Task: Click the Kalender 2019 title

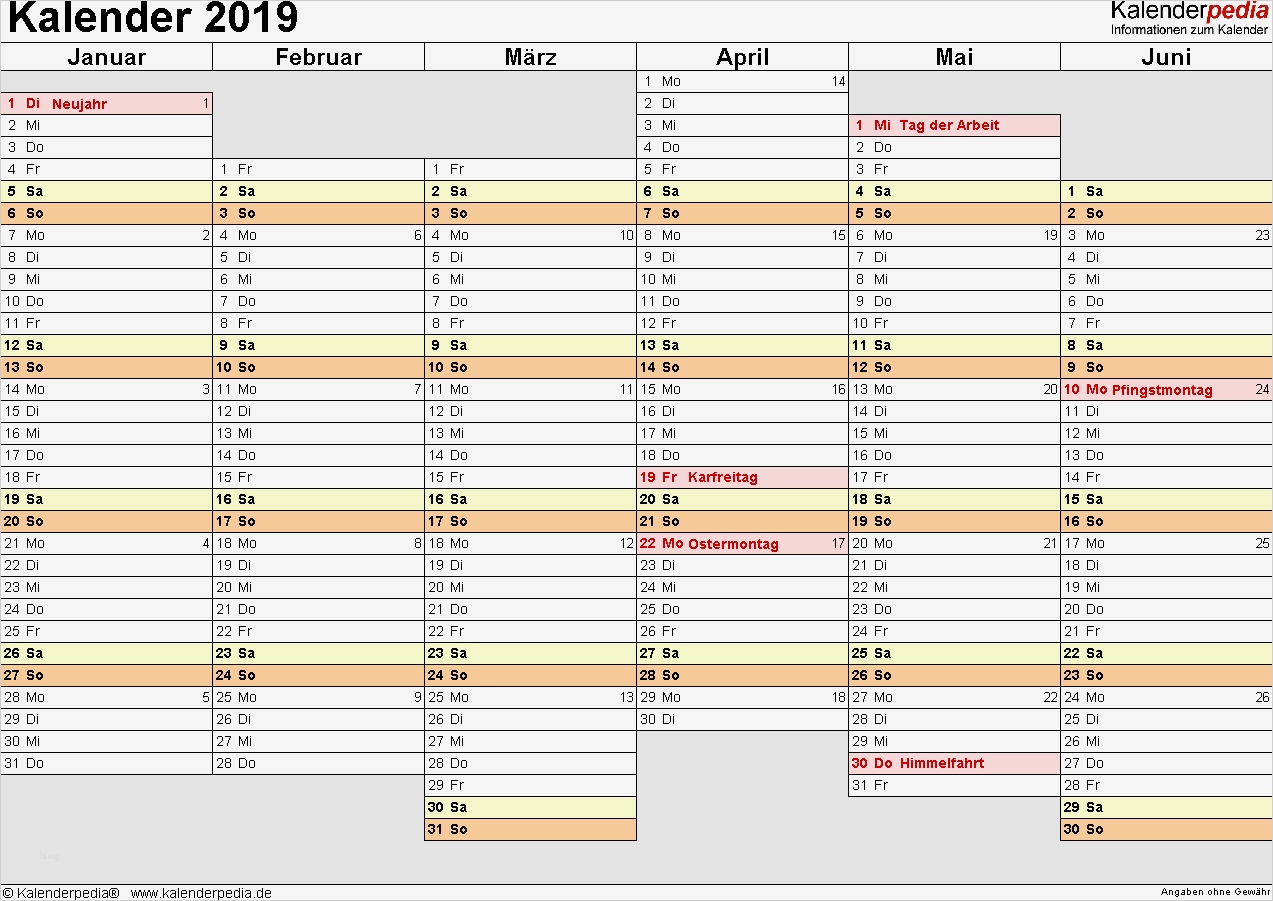Action: (153, 18)
